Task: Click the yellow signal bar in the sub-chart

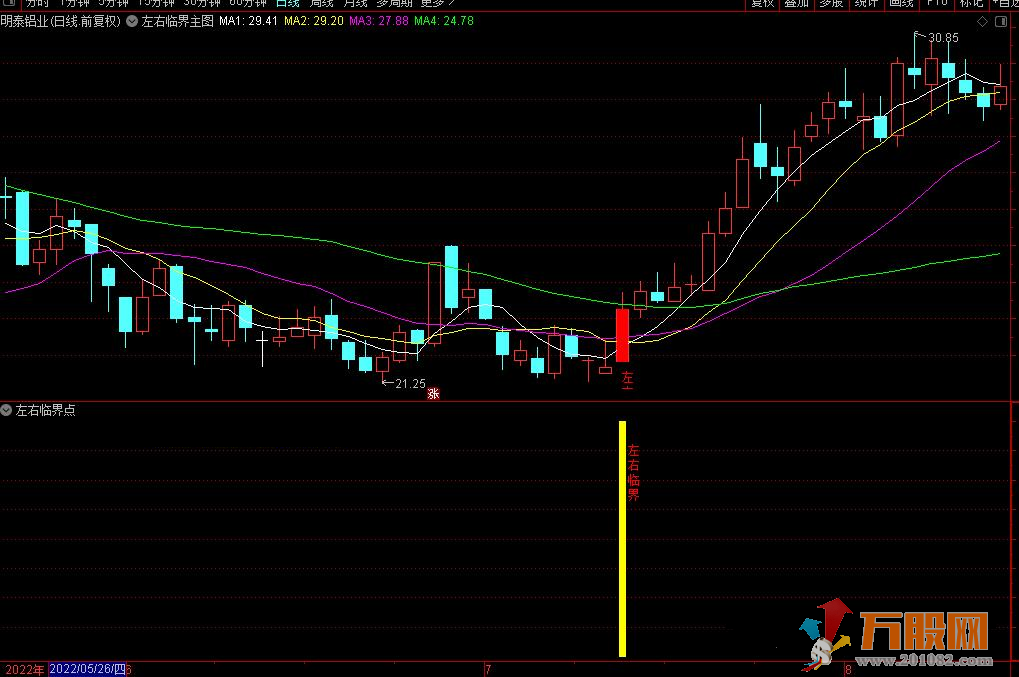Action: [622, 539]
